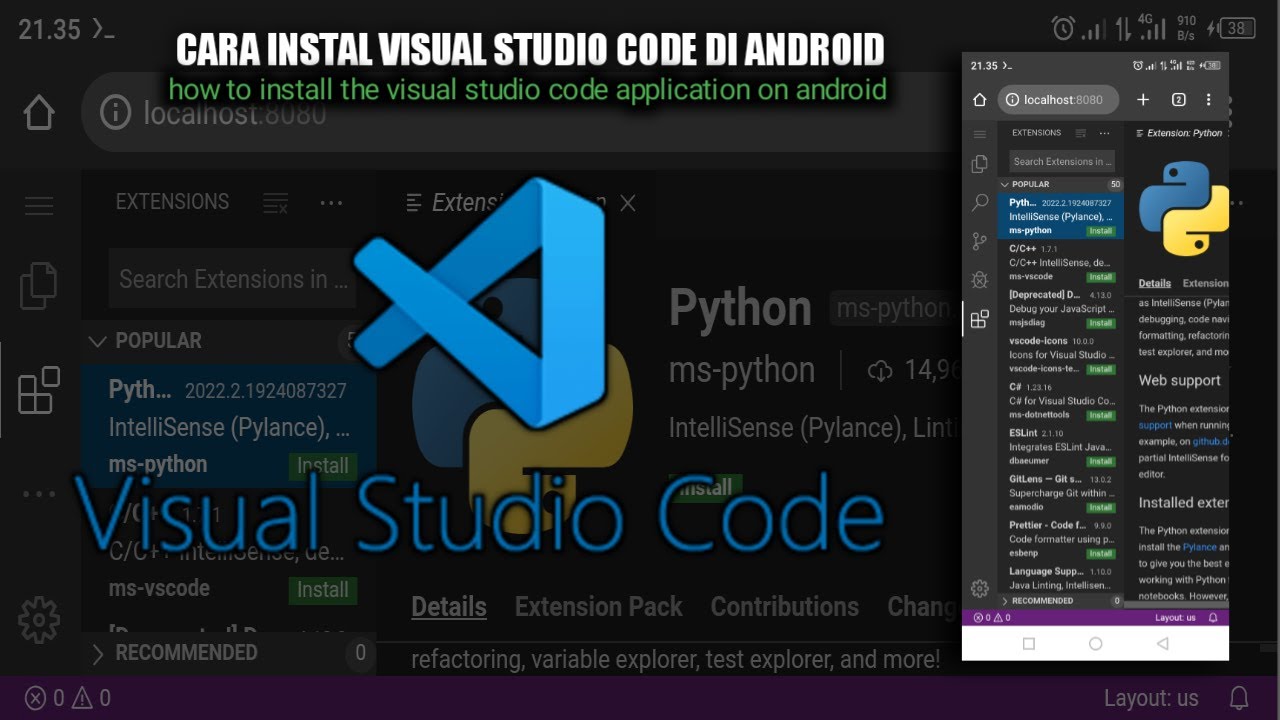This screenshot has height=720, width=1280.
Task: Click bell icon in large background status bar
Action: pos(1239,698)
